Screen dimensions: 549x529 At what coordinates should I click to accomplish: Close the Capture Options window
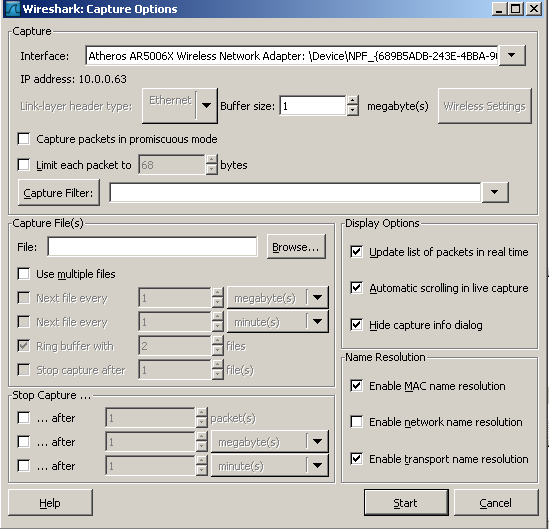[534, 8]
